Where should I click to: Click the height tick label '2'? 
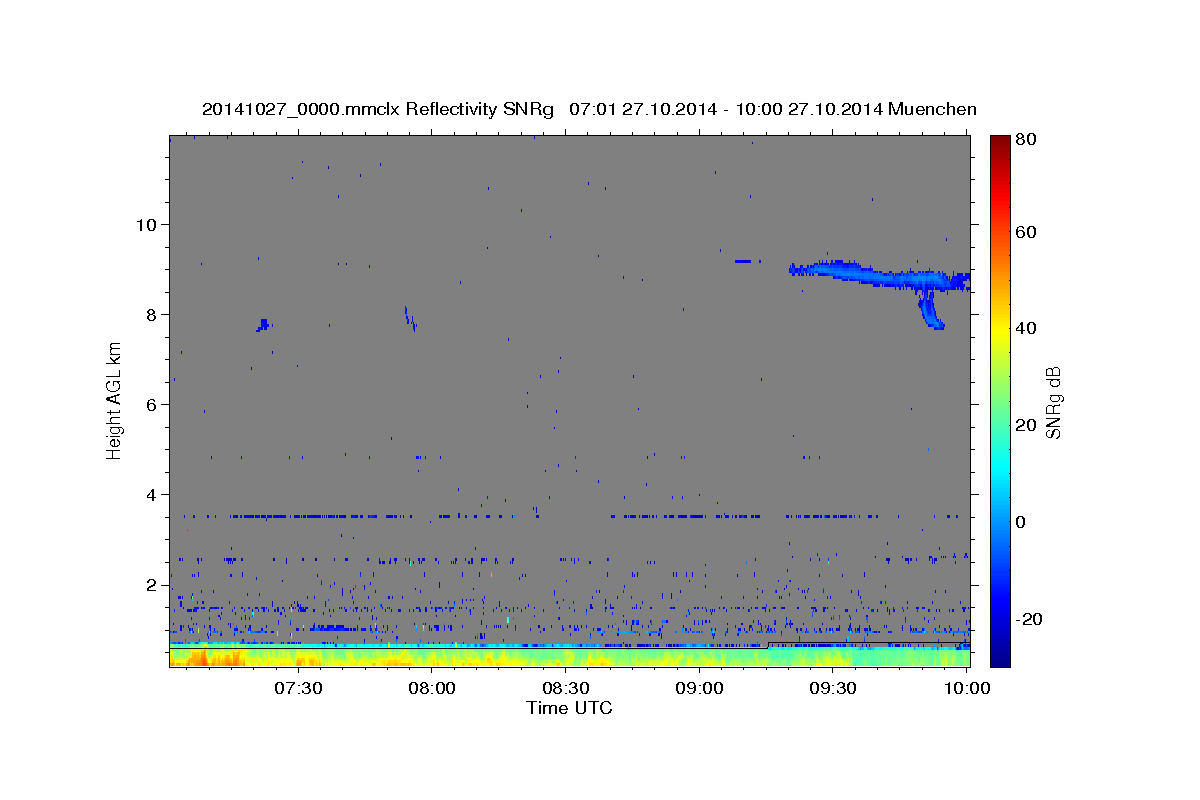pos(151,584)
